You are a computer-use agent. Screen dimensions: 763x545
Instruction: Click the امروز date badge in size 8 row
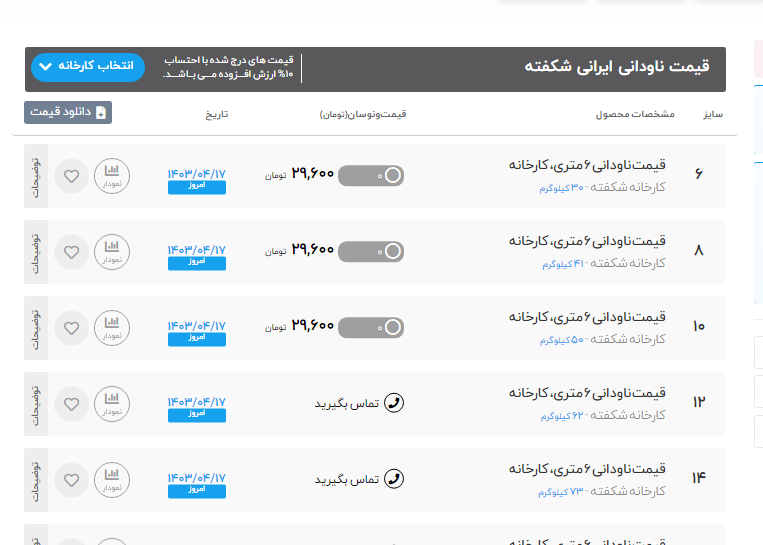(196, 263)
